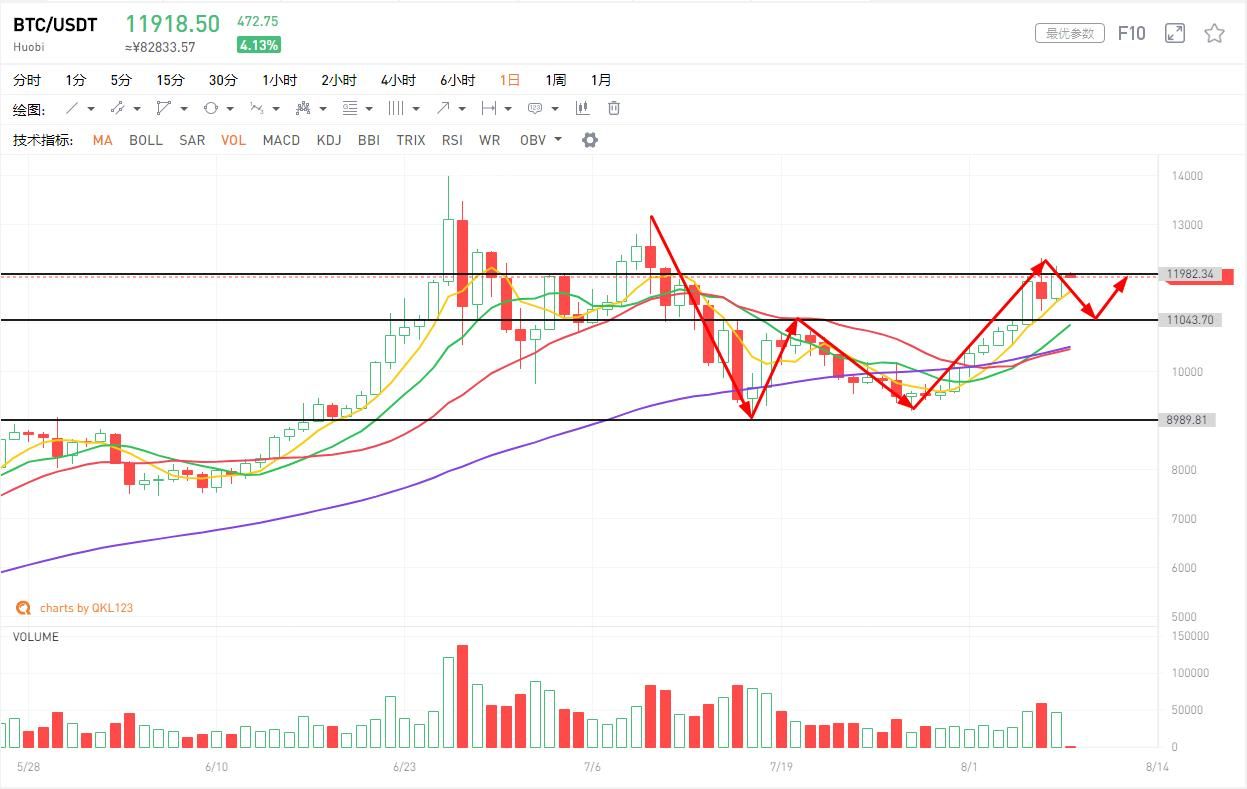Open the OBV indicator dropdown arrow
This screenshot has height=789, width=1247.
(x=558, y=140)
